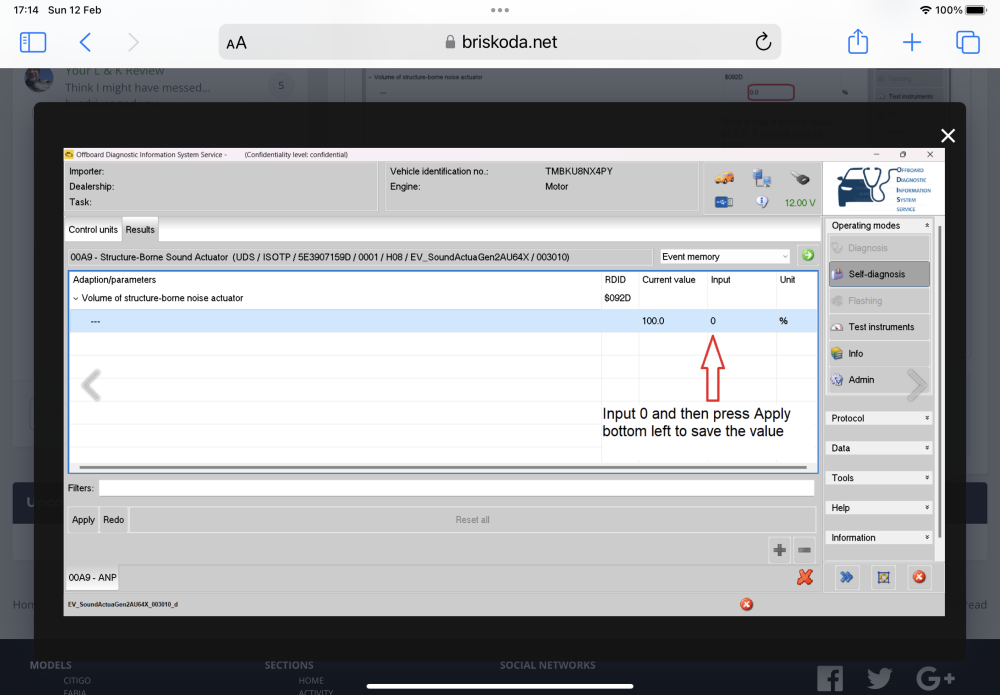Click the ignition key icon
This screenshot has width=1000, height=695.
800,179
